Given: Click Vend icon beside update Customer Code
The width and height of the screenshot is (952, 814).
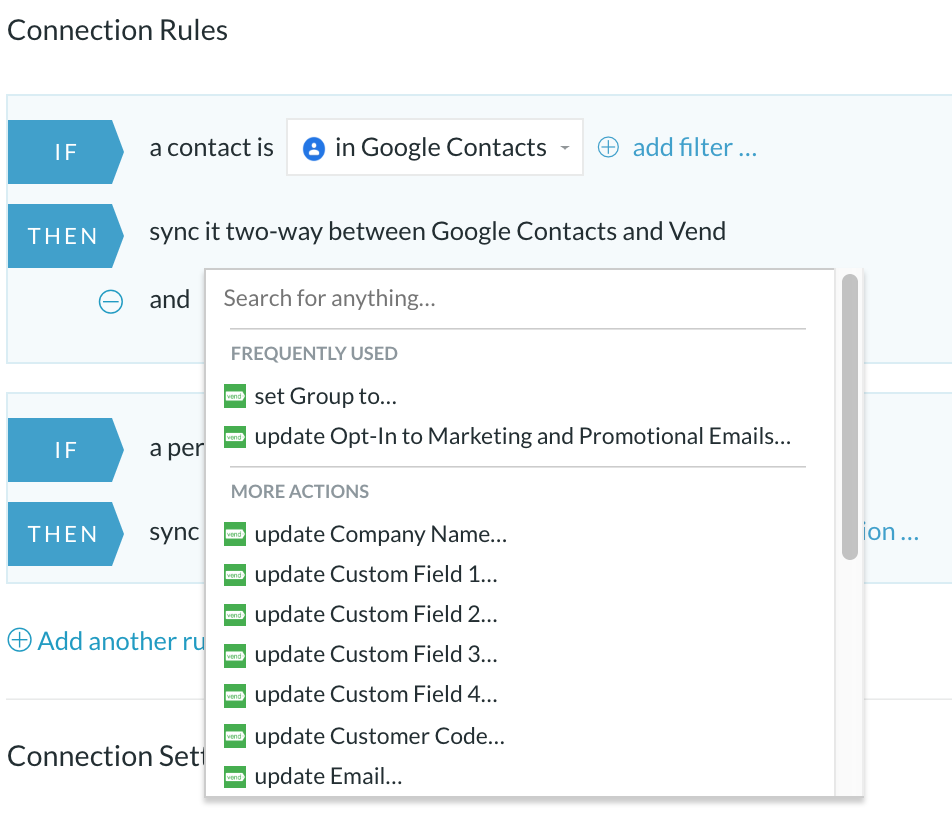Looking at the screenshot, I should click(x=235, y=736).
